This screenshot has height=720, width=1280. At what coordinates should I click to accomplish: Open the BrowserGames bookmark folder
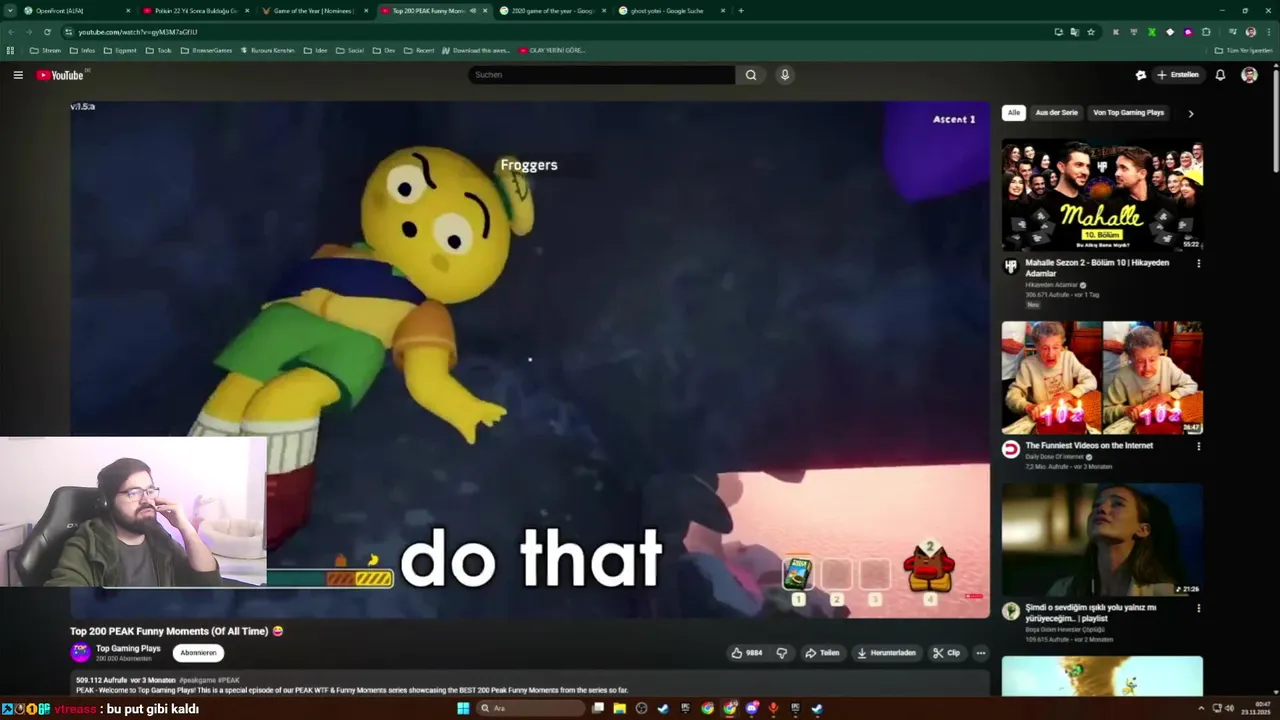(x=206, y=50)
